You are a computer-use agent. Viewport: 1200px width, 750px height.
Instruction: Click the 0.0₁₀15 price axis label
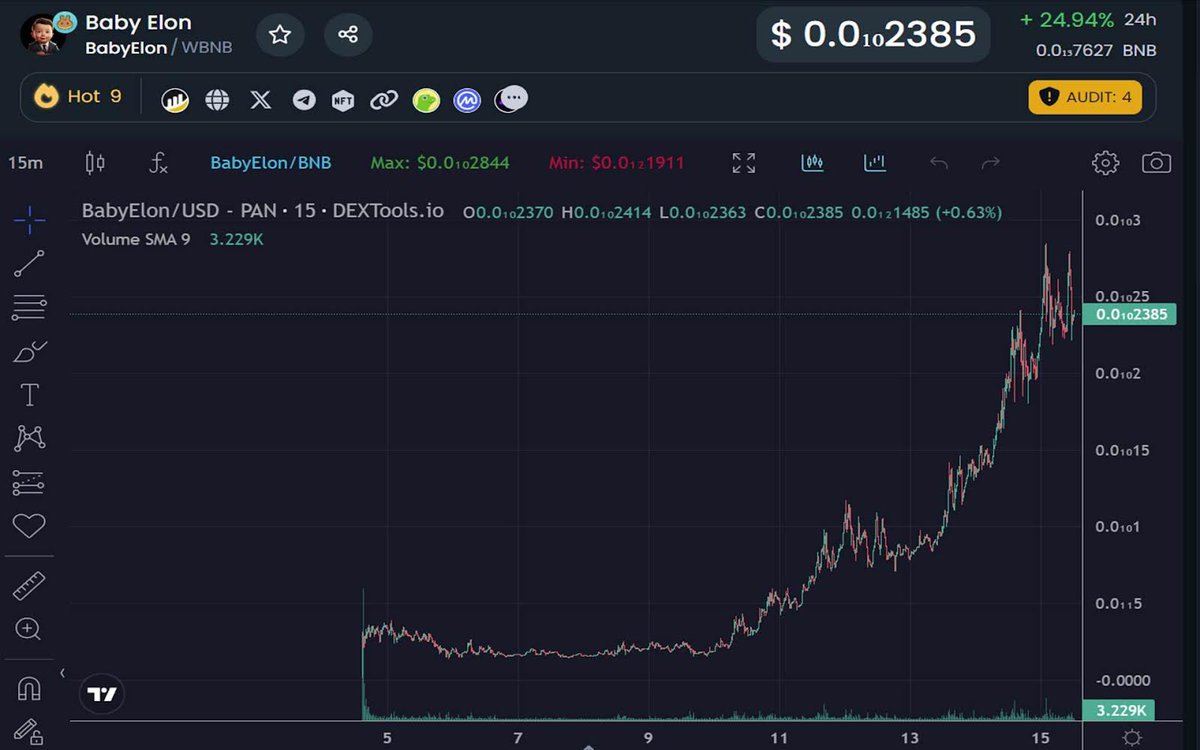click(1122, 450)
